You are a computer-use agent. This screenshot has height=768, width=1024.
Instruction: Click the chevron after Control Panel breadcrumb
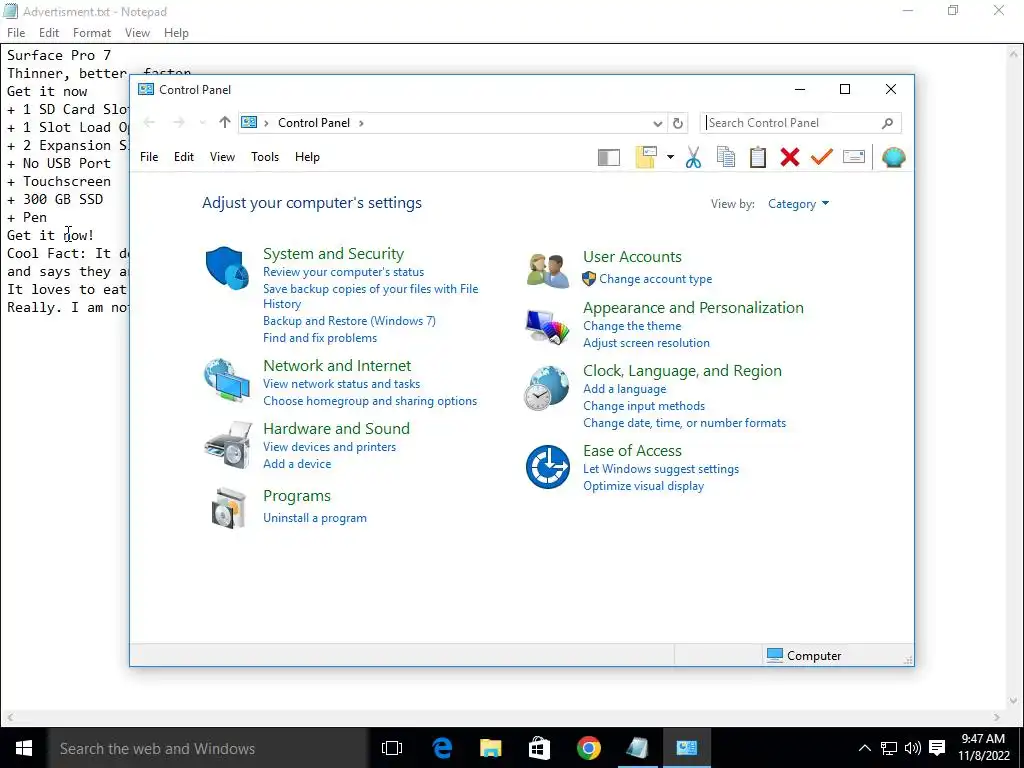pos(361,123)
